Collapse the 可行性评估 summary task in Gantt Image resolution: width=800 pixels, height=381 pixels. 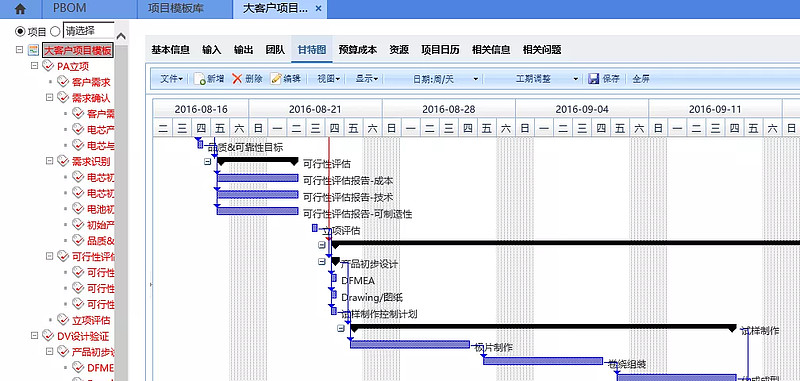click(x=208, y=161)
